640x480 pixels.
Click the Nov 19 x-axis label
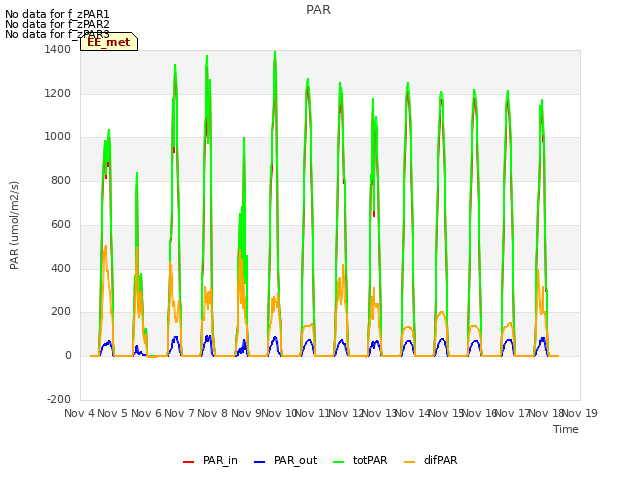(x=580, y=413)
